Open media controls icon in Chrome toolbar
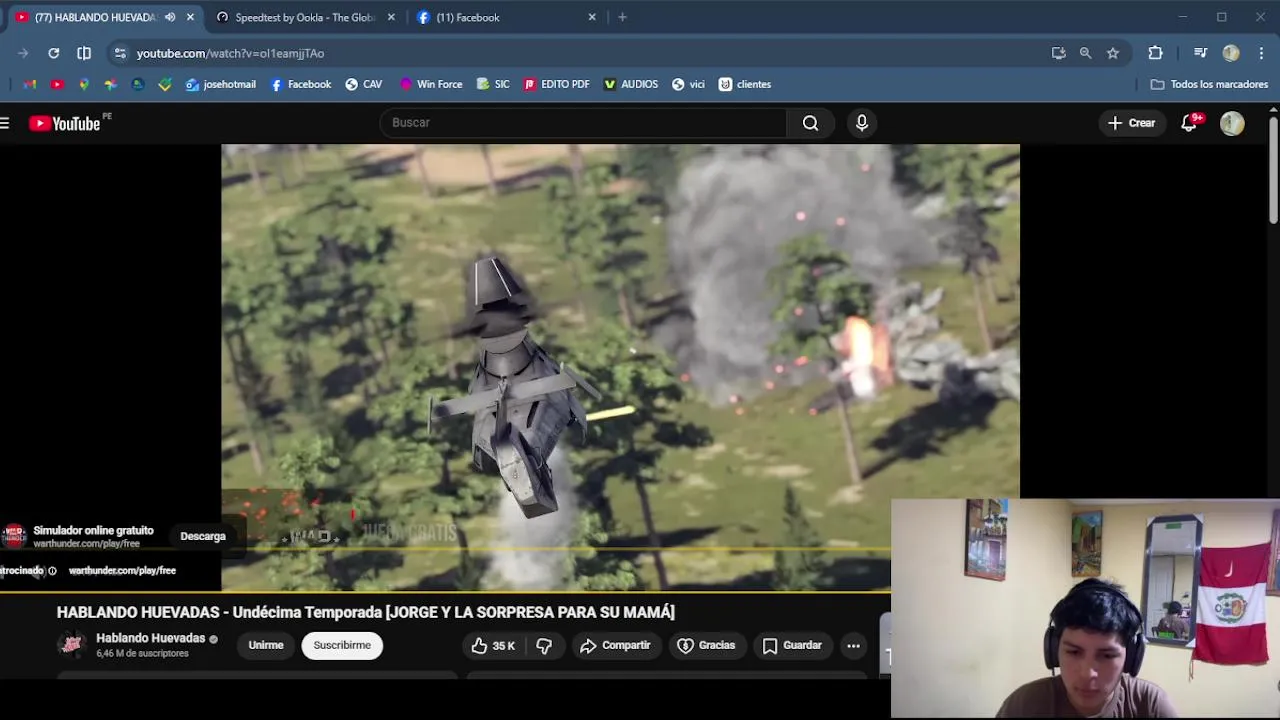Image resolution: width=1280 pixels, height=720 pixels. click(1201, 53)
